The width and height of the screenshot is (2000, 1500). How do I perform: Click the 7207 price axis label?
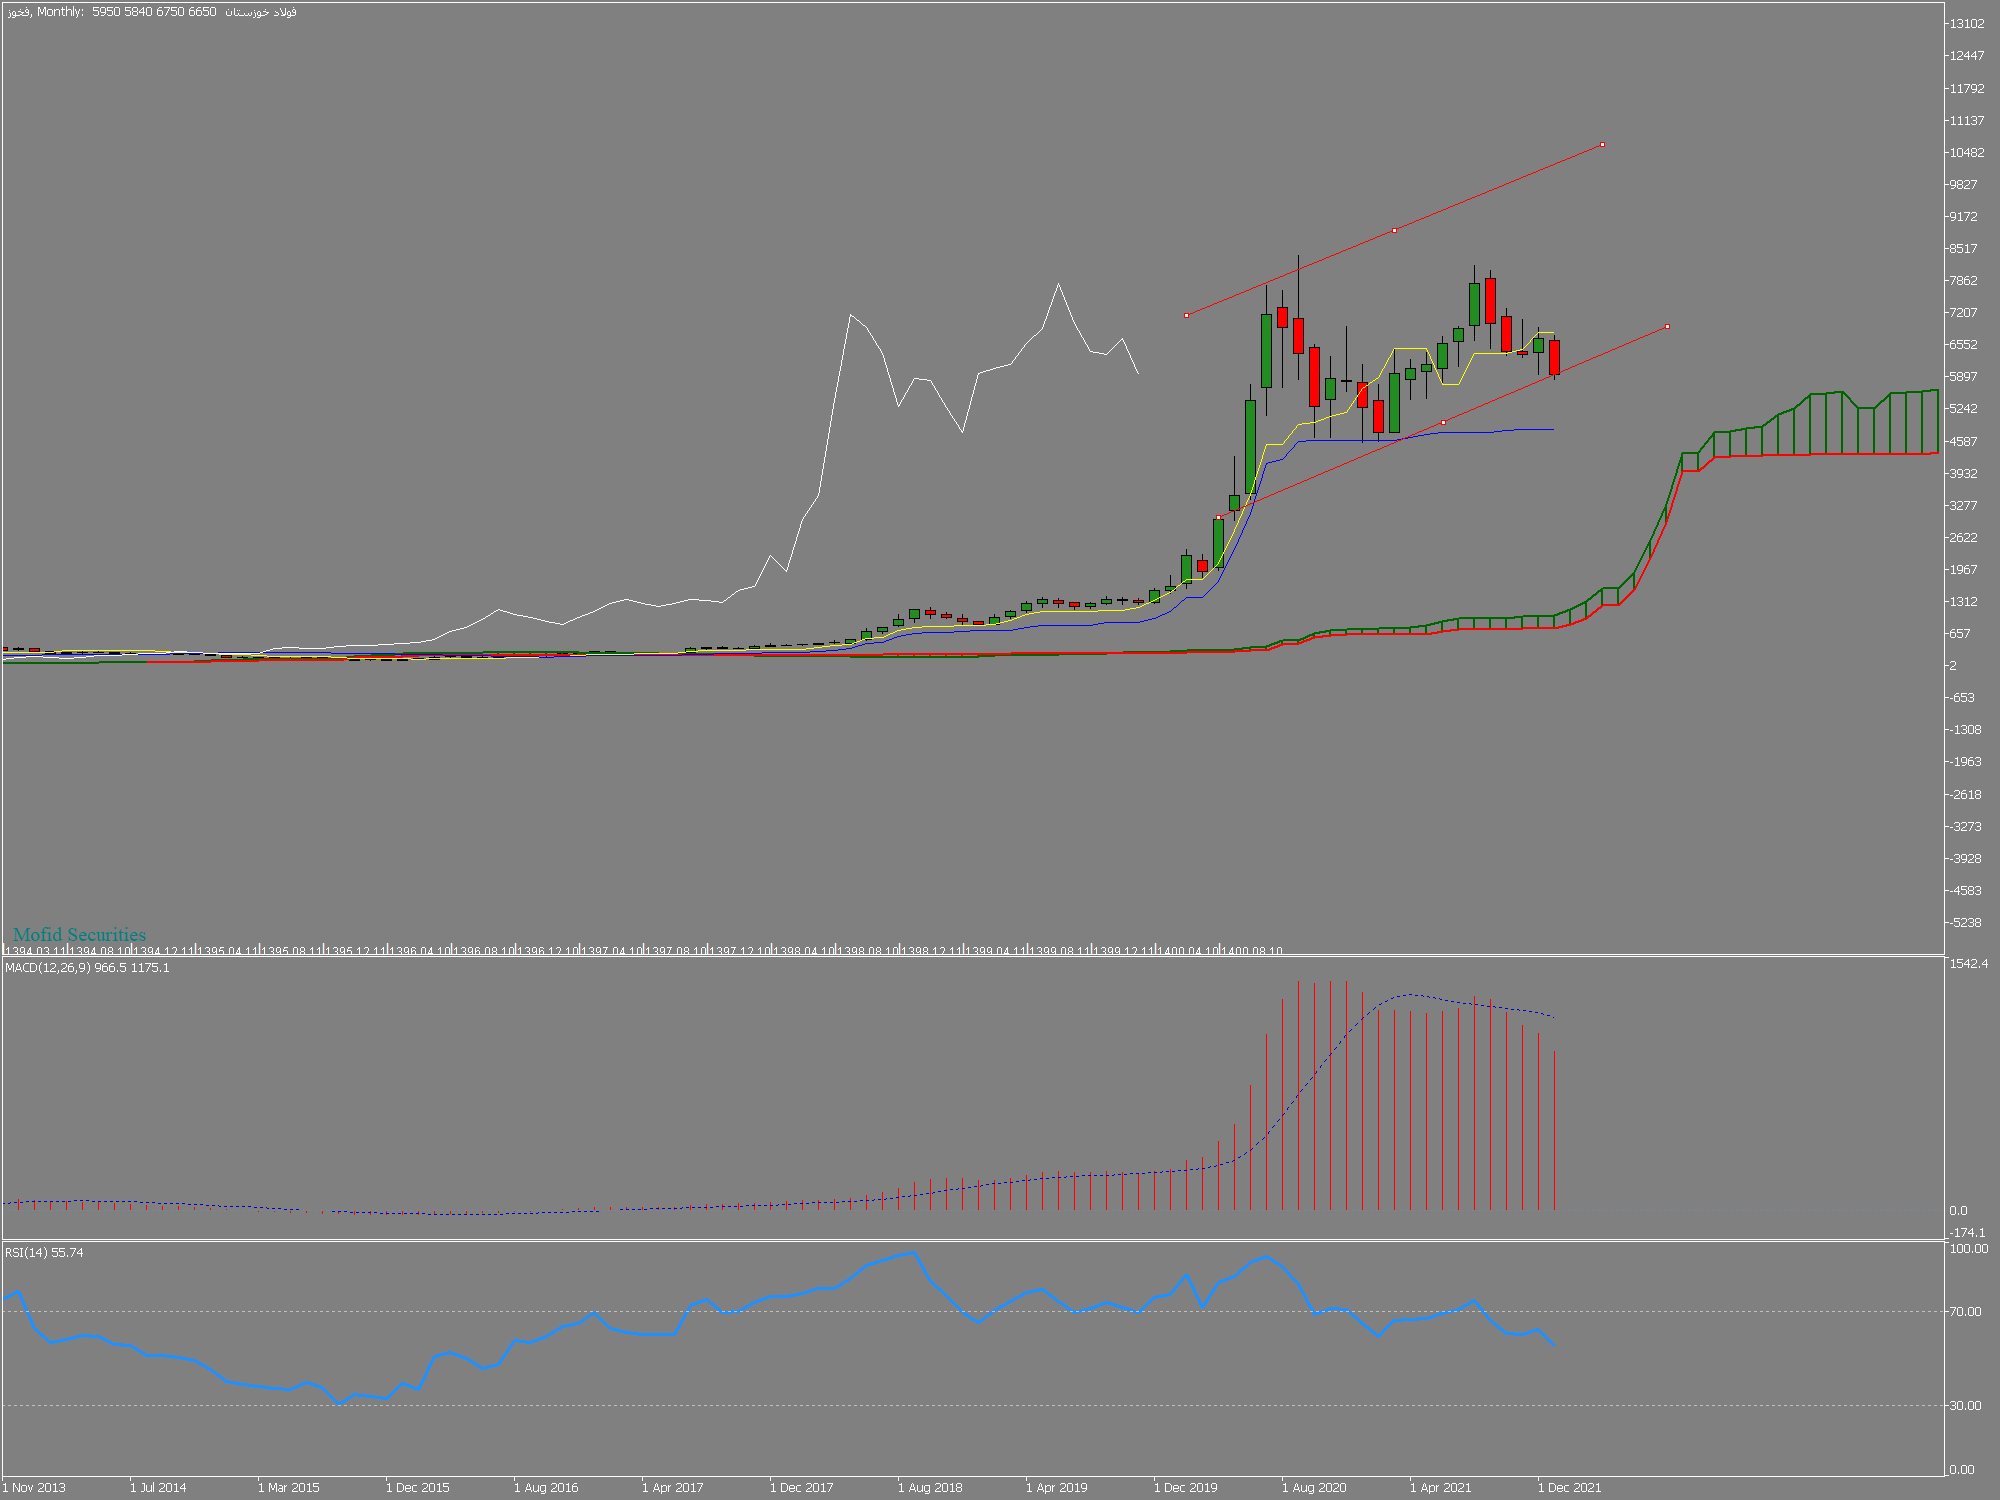click(x=1964, y=313)
